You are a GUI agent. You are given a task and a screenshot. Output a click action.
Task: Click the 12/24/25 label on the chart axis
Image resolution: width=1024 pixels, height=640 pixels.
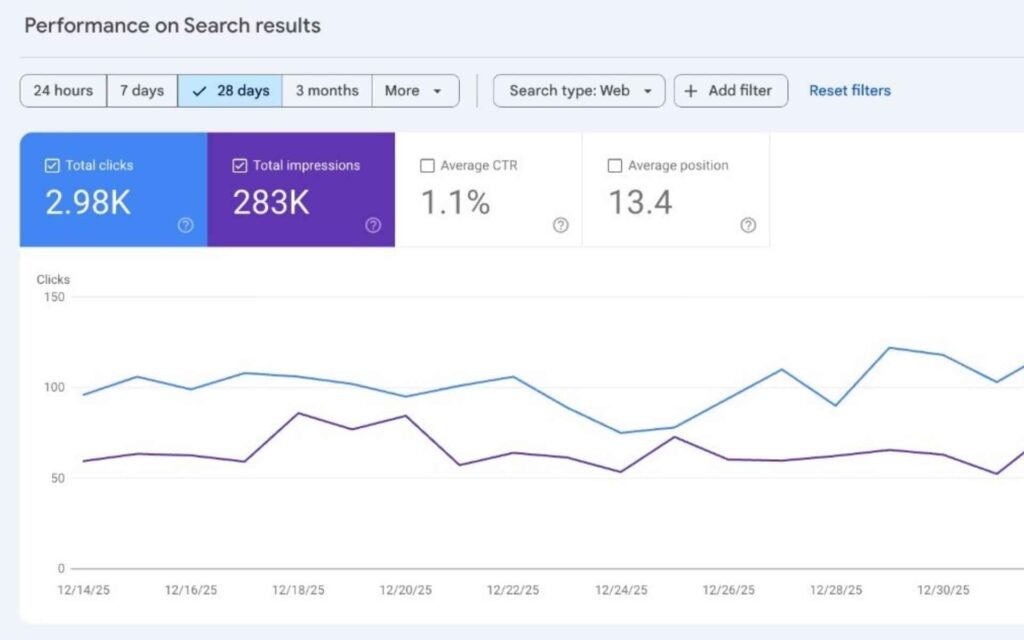620,590
